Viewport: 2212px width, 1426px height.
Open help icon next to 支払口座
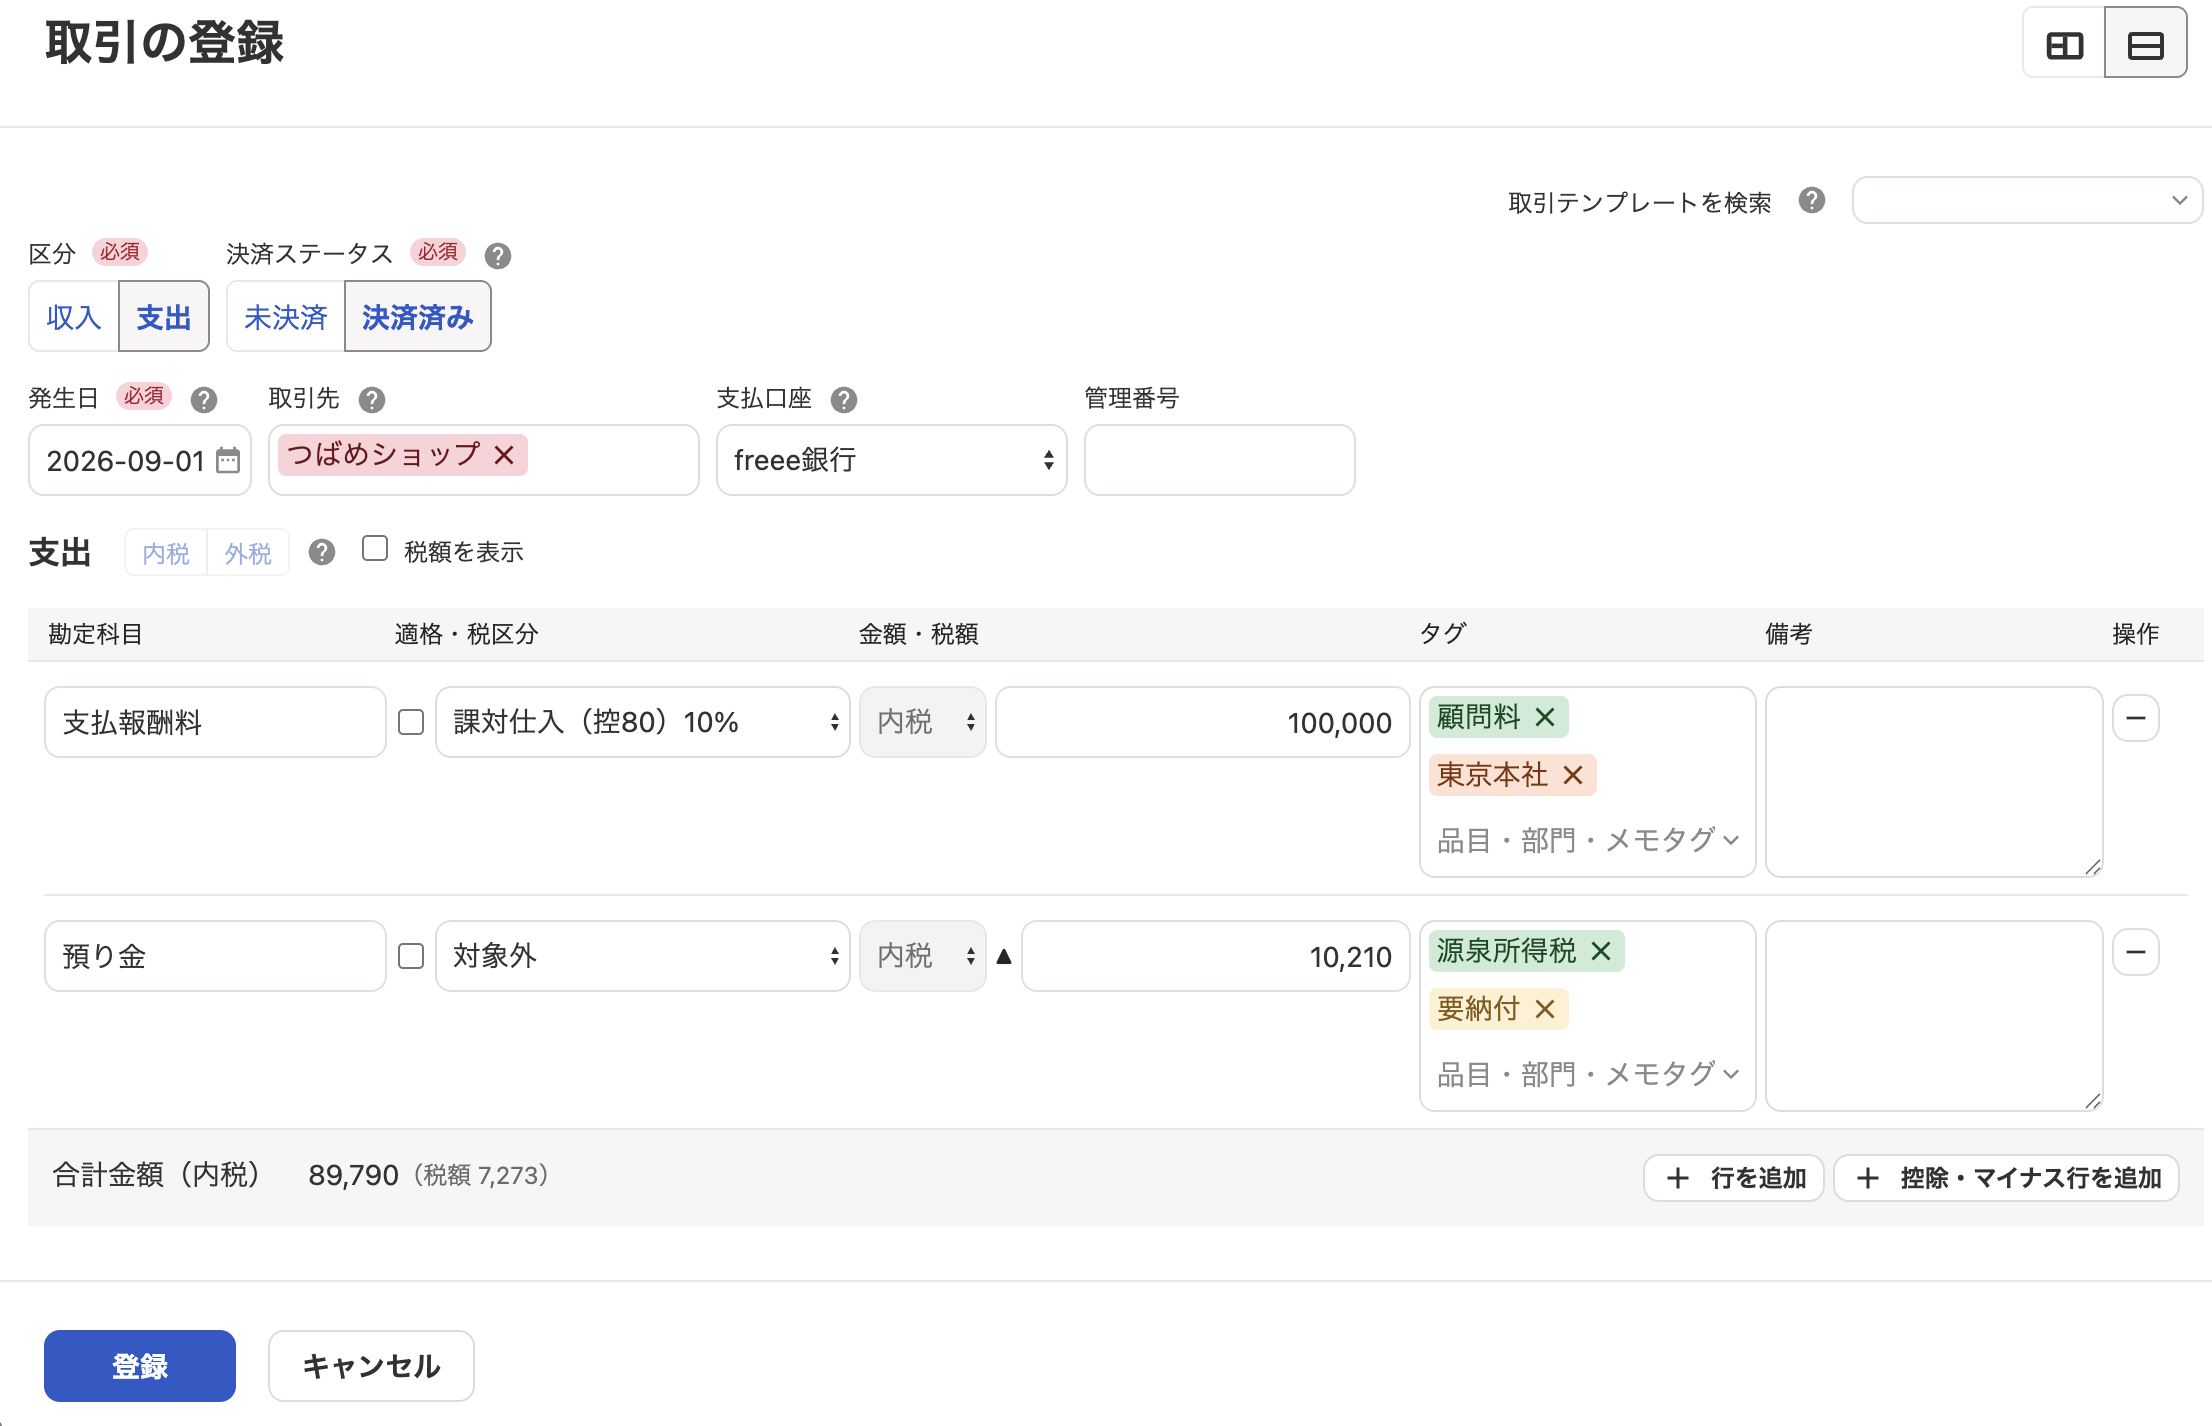tap(844, 400)
